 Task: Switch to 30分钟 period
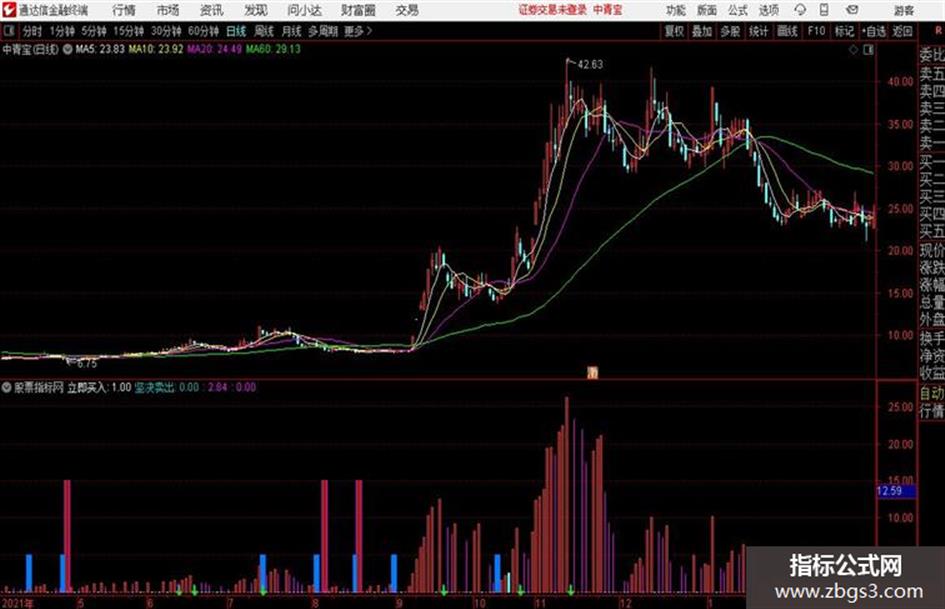tap(166, 31)
